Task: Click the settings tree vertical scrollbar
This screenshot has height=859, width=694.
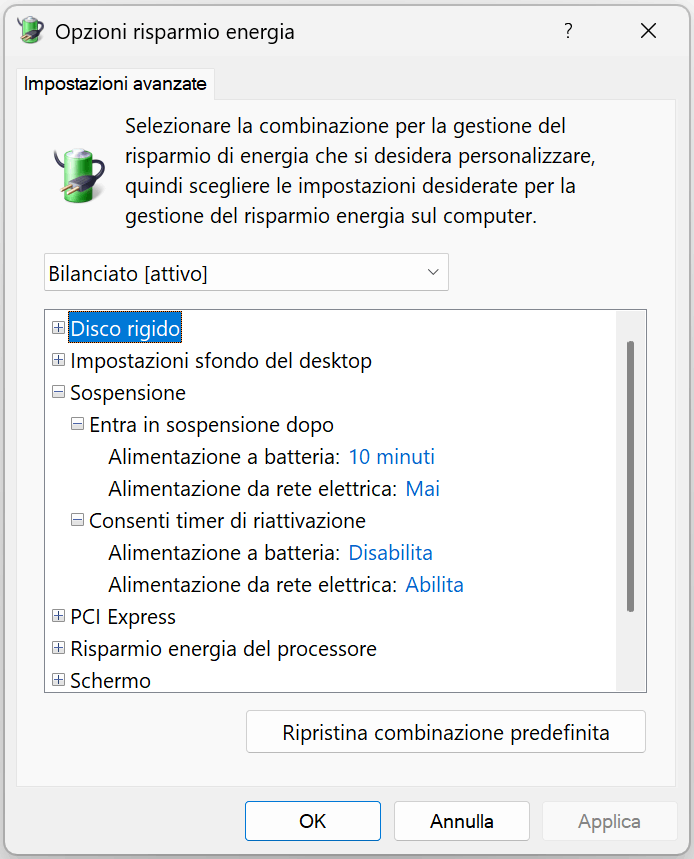Action: (630, 475)
